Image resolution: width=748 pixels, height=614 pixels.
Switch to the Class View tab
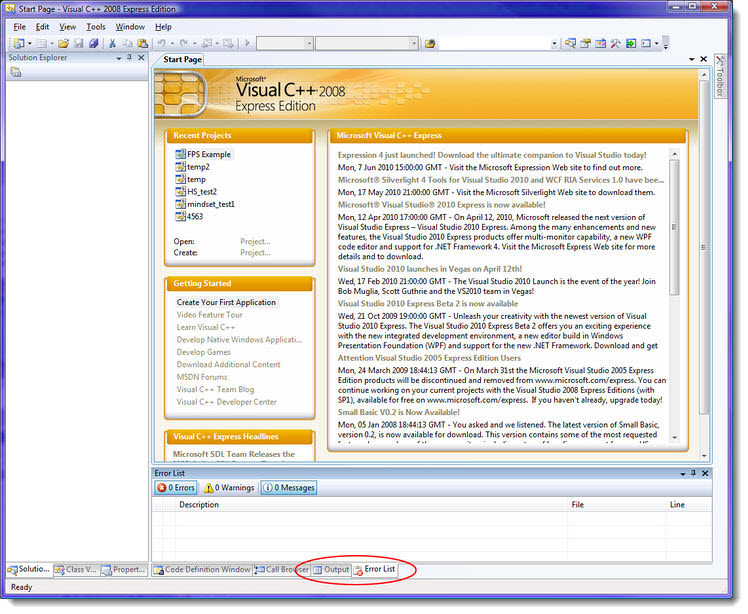76,570
